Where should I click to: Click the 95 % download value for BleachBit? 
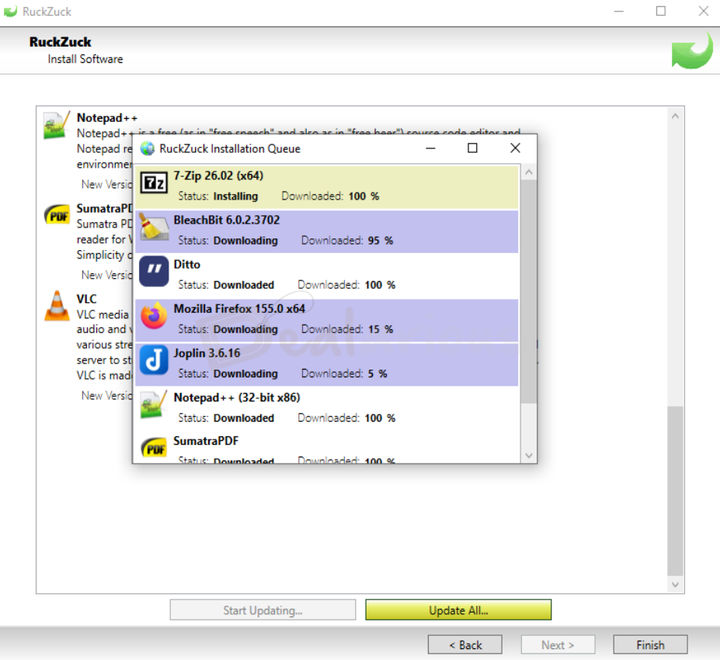pos(380,241)
